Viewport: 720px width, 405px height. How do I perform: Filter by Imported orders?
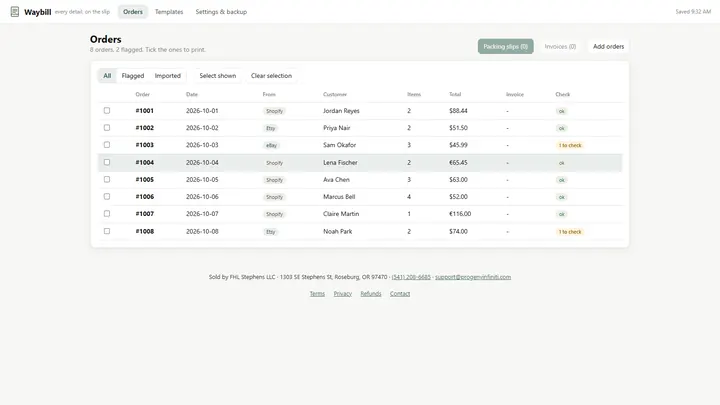coord(168,76)
